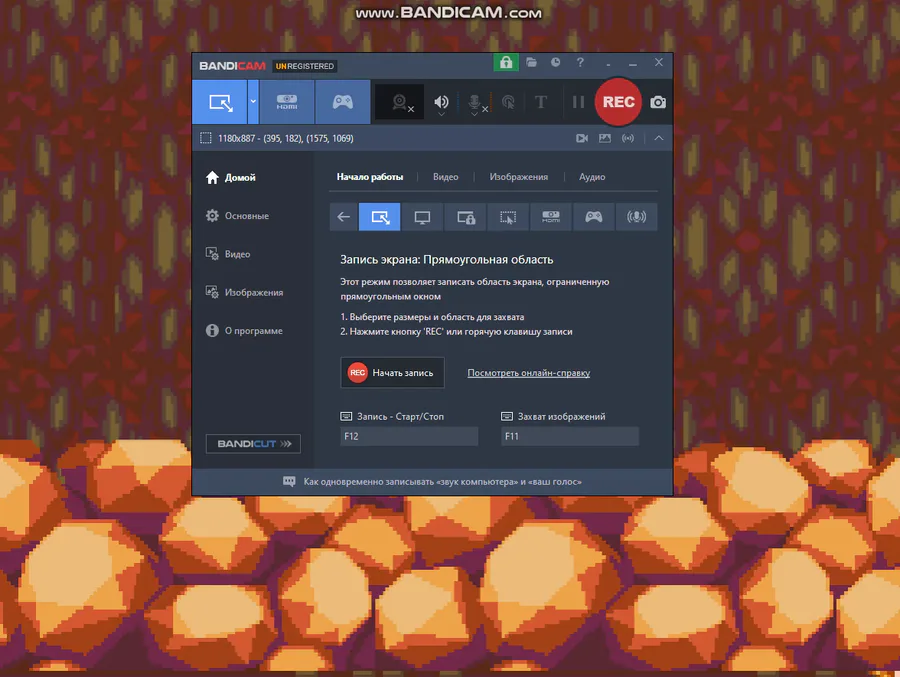The width and height of the screenshot is (900, 677).
Task: Open the Изображения sidebar section
Action: coord(244,292)
